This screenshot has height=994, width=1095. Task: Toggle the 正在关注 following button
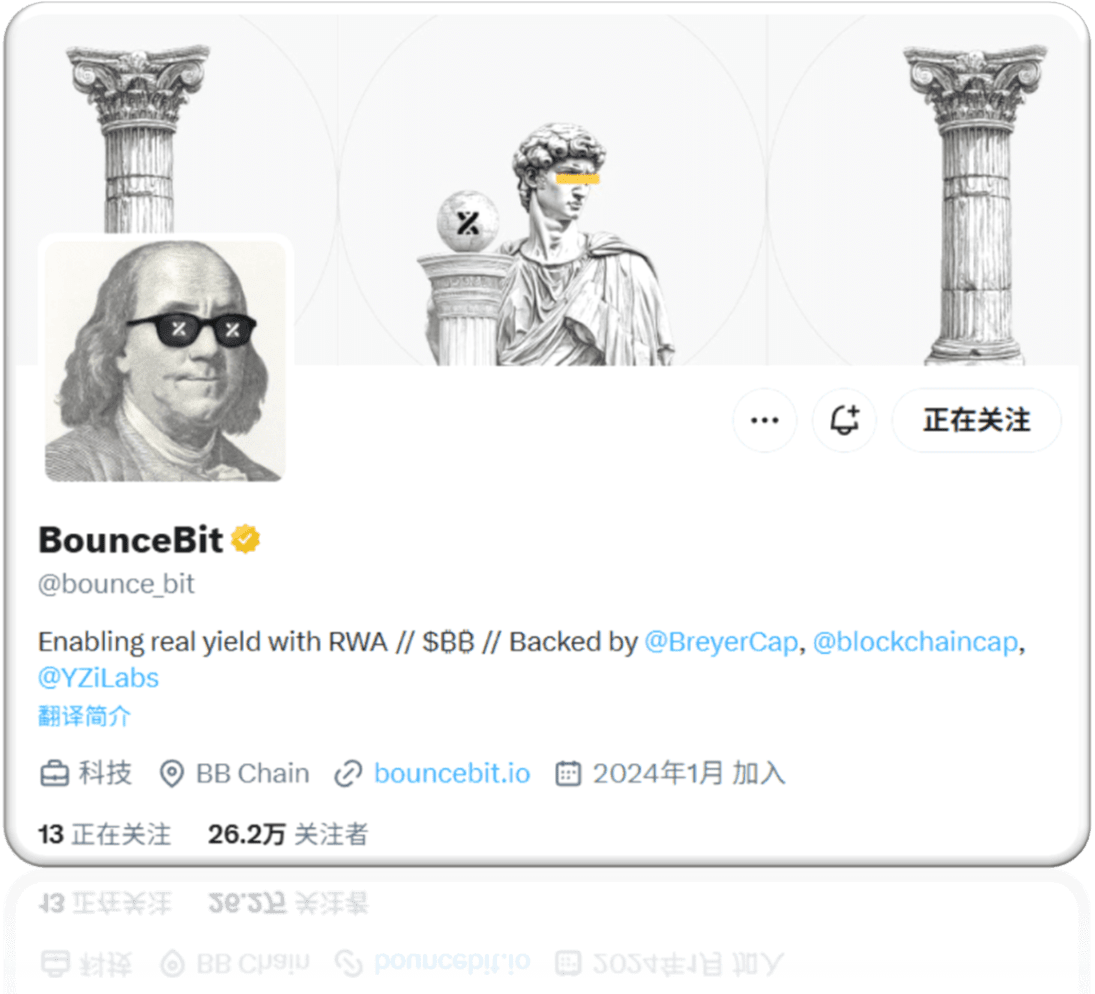point(976,421)
